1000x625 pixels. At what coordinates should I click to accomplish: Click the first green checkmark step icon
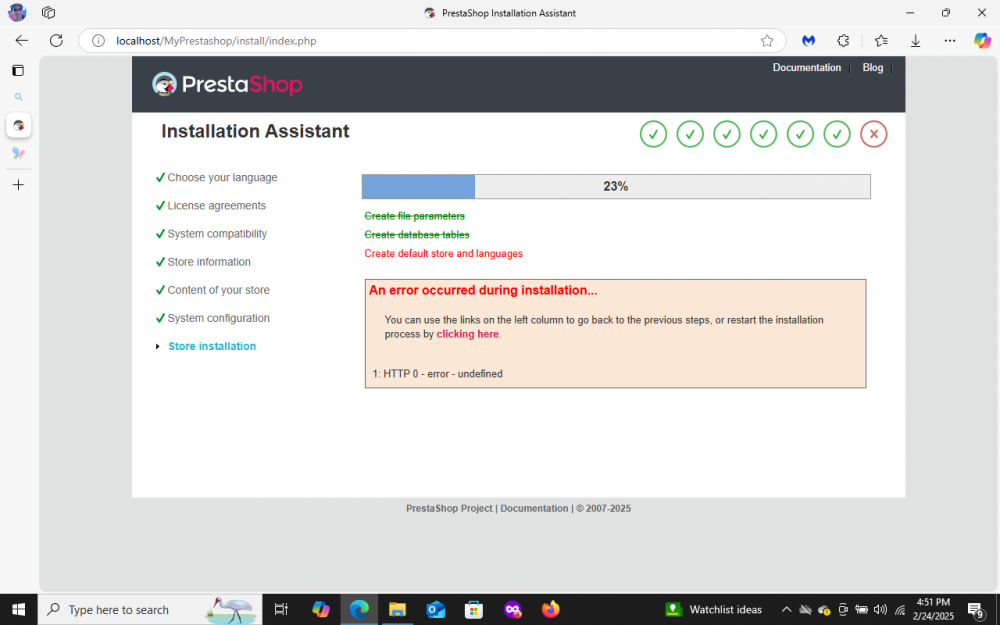(x=653, y=133)
